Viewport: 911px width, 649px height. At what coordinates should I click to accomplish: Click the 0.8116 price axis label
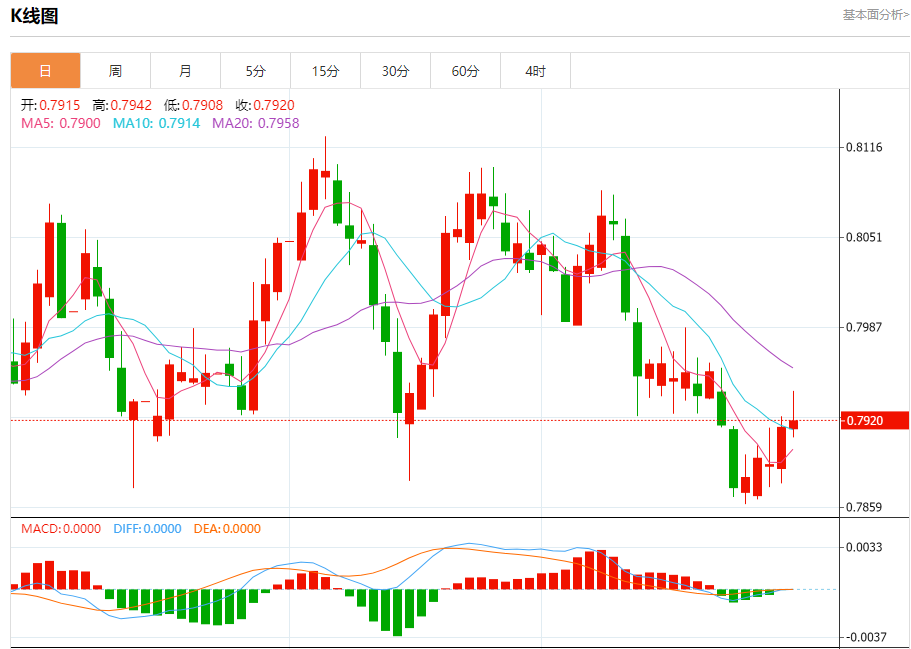click(x=863, y=147)
